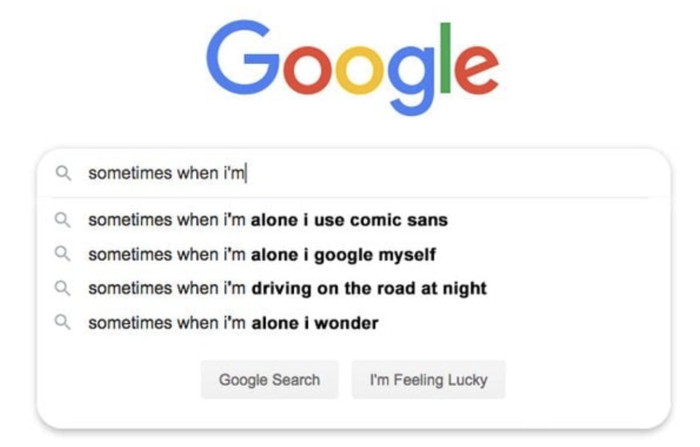
Task: Click the red letter e ending the logo
Action: click(x=477, y=70)
